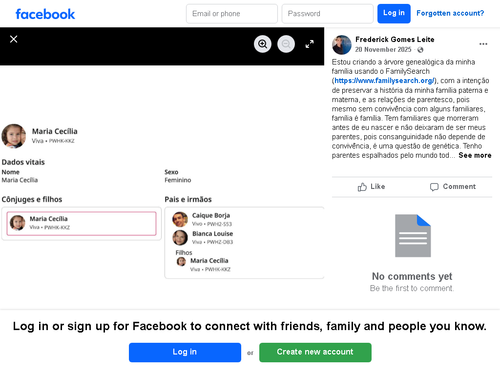This screenshot has width=500, height=375.
Task: Click the globe public audience icon
Action: click(x=420, y=50)
